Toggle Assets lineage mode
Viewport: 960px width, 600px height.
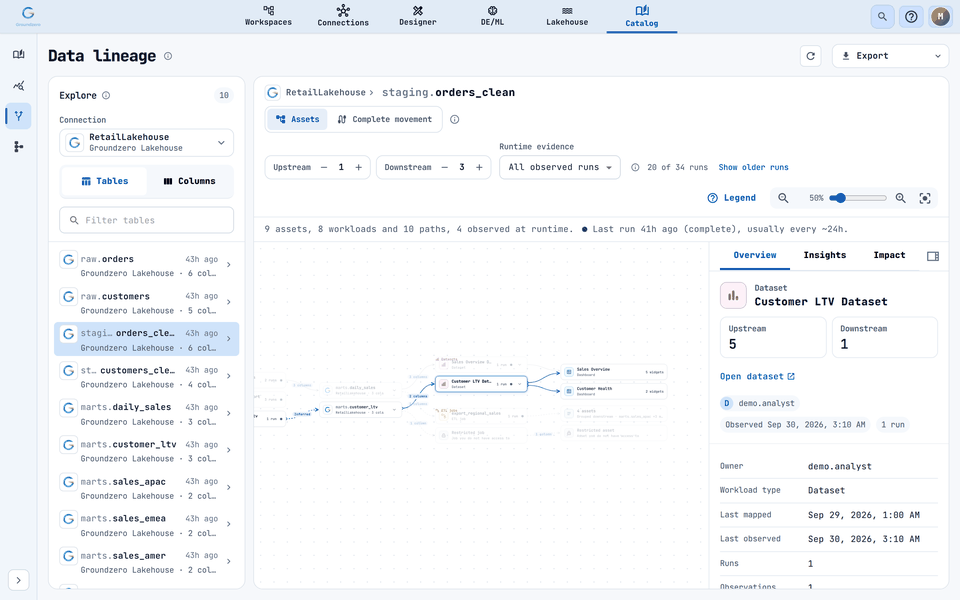click(x=298, y=119)
